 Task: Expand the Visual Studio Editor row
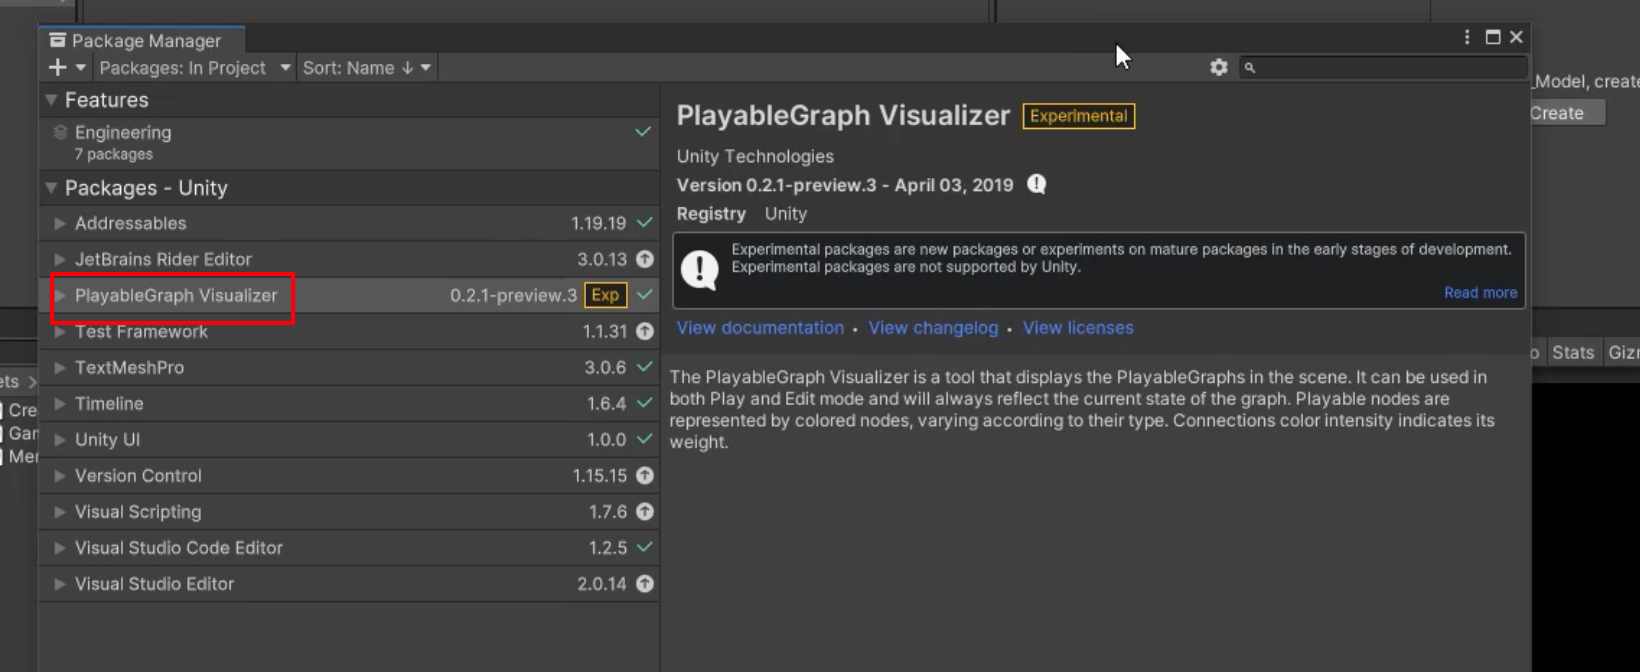[60, 583]
